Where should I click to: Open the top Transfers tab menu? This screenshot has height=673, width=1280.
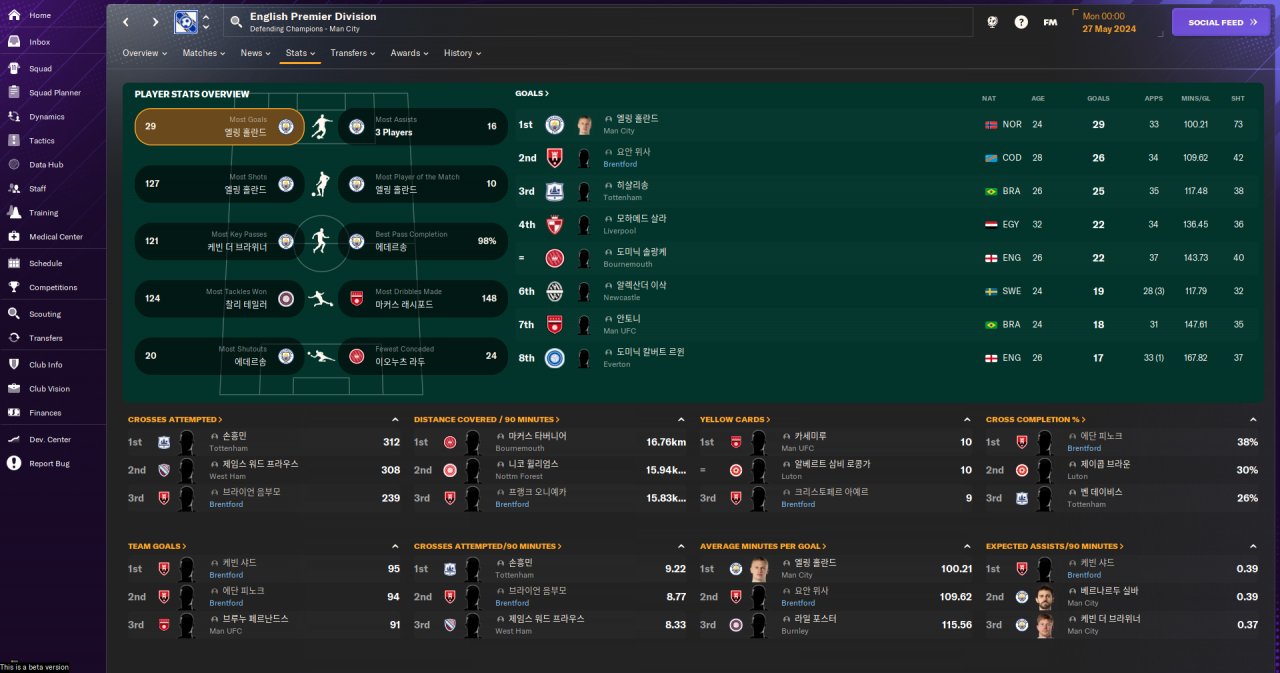click(x=353, y=53)
